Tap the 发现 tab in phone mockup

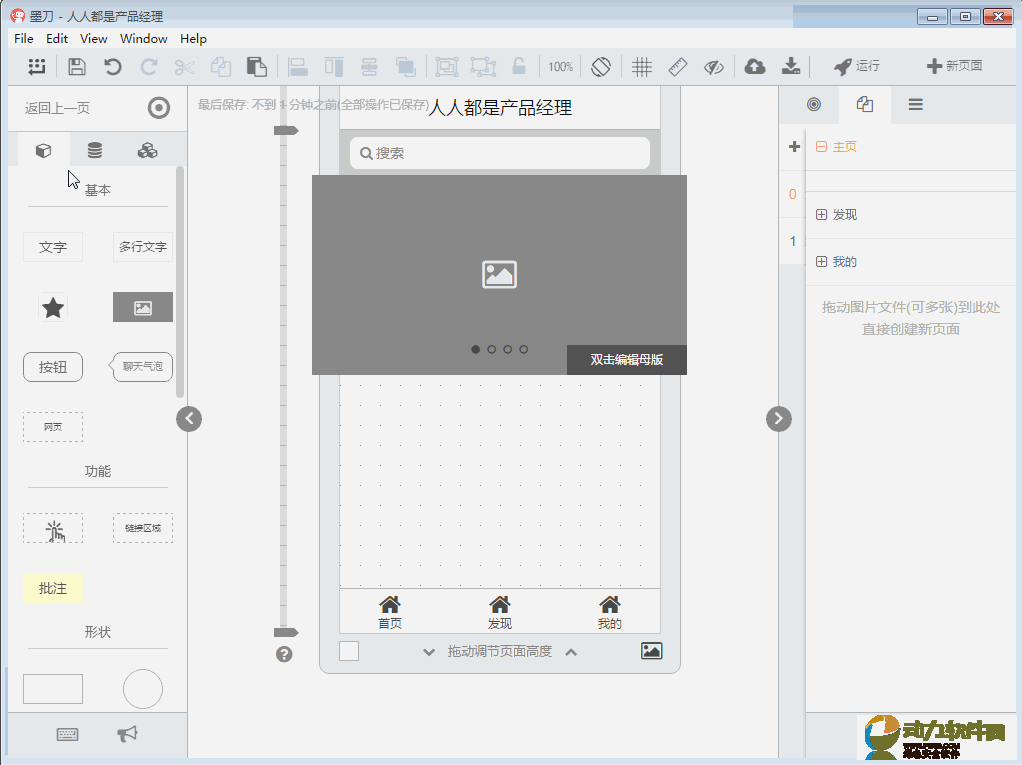[500, 613]
